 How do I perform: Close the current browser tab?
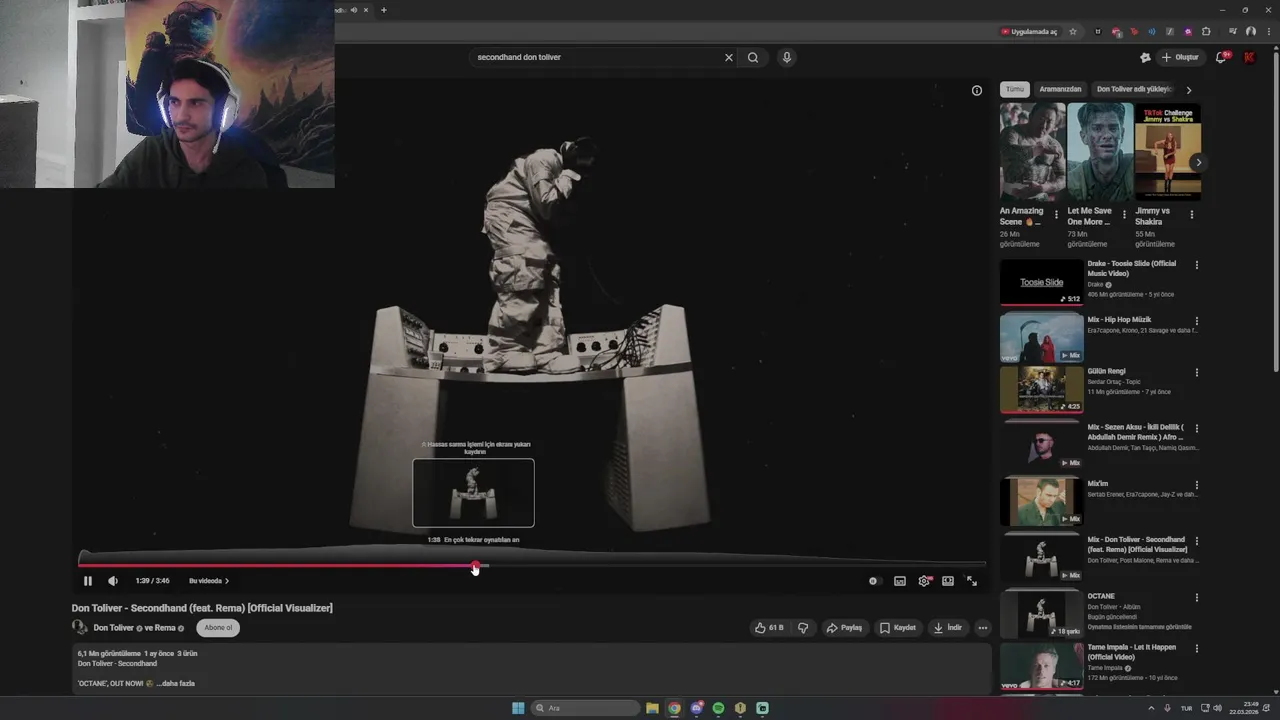pos(366,10)
